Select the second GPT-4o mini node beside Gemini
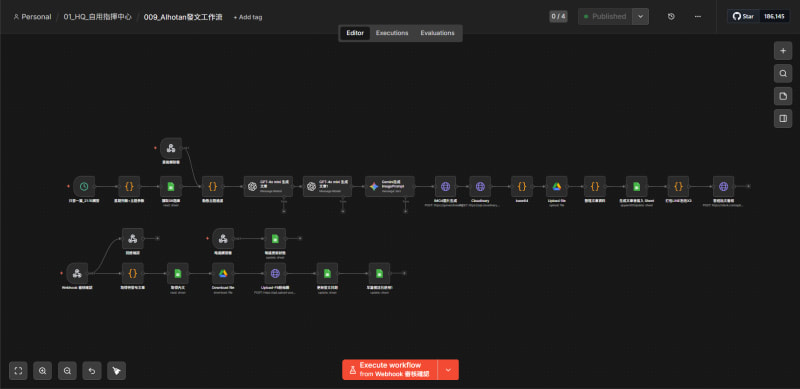Image resolution: width=800 pixels, height=389 pixels. coord(328,187)
